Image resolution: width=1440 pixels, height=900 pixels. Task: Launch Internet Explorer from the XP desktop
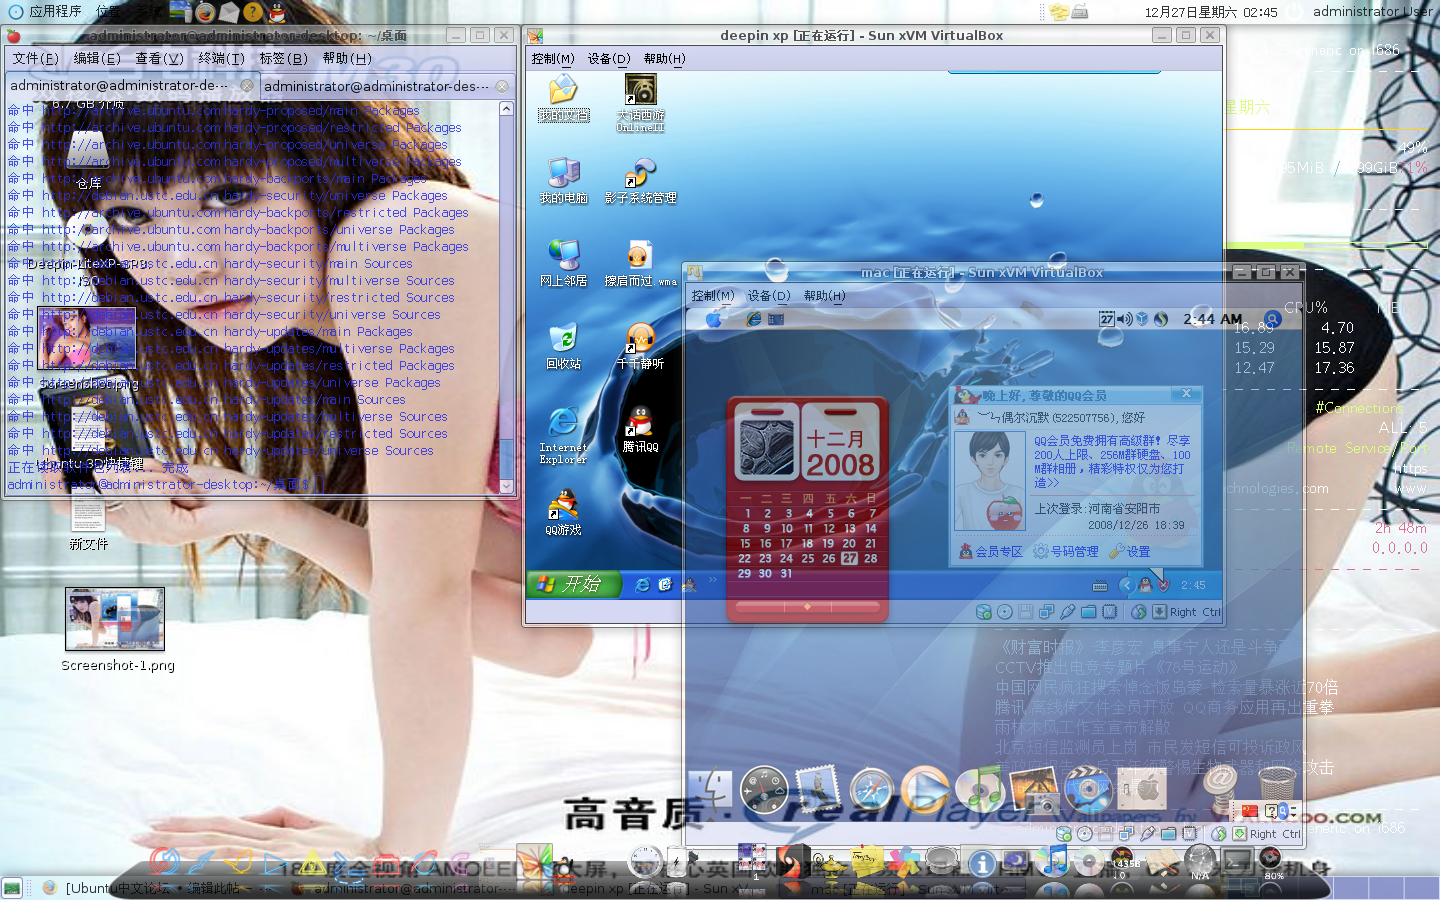tap(563, 436)
